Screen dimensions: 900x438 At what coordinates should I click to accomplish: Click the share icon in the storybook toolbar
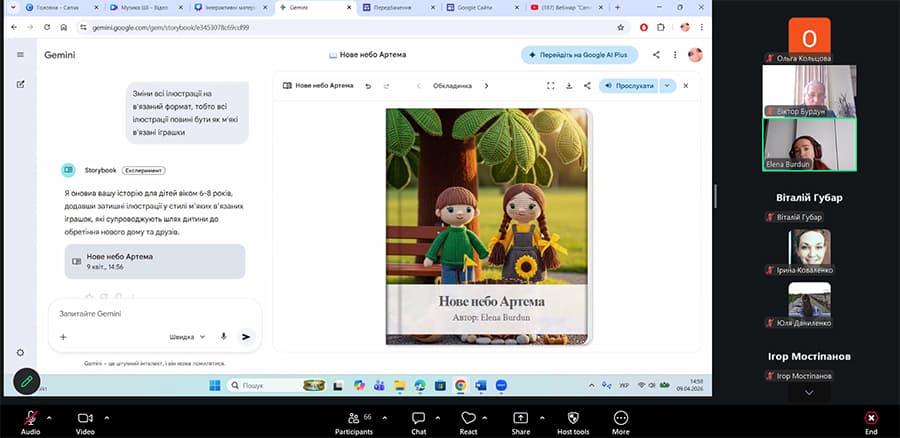click(x=587, y=86)
